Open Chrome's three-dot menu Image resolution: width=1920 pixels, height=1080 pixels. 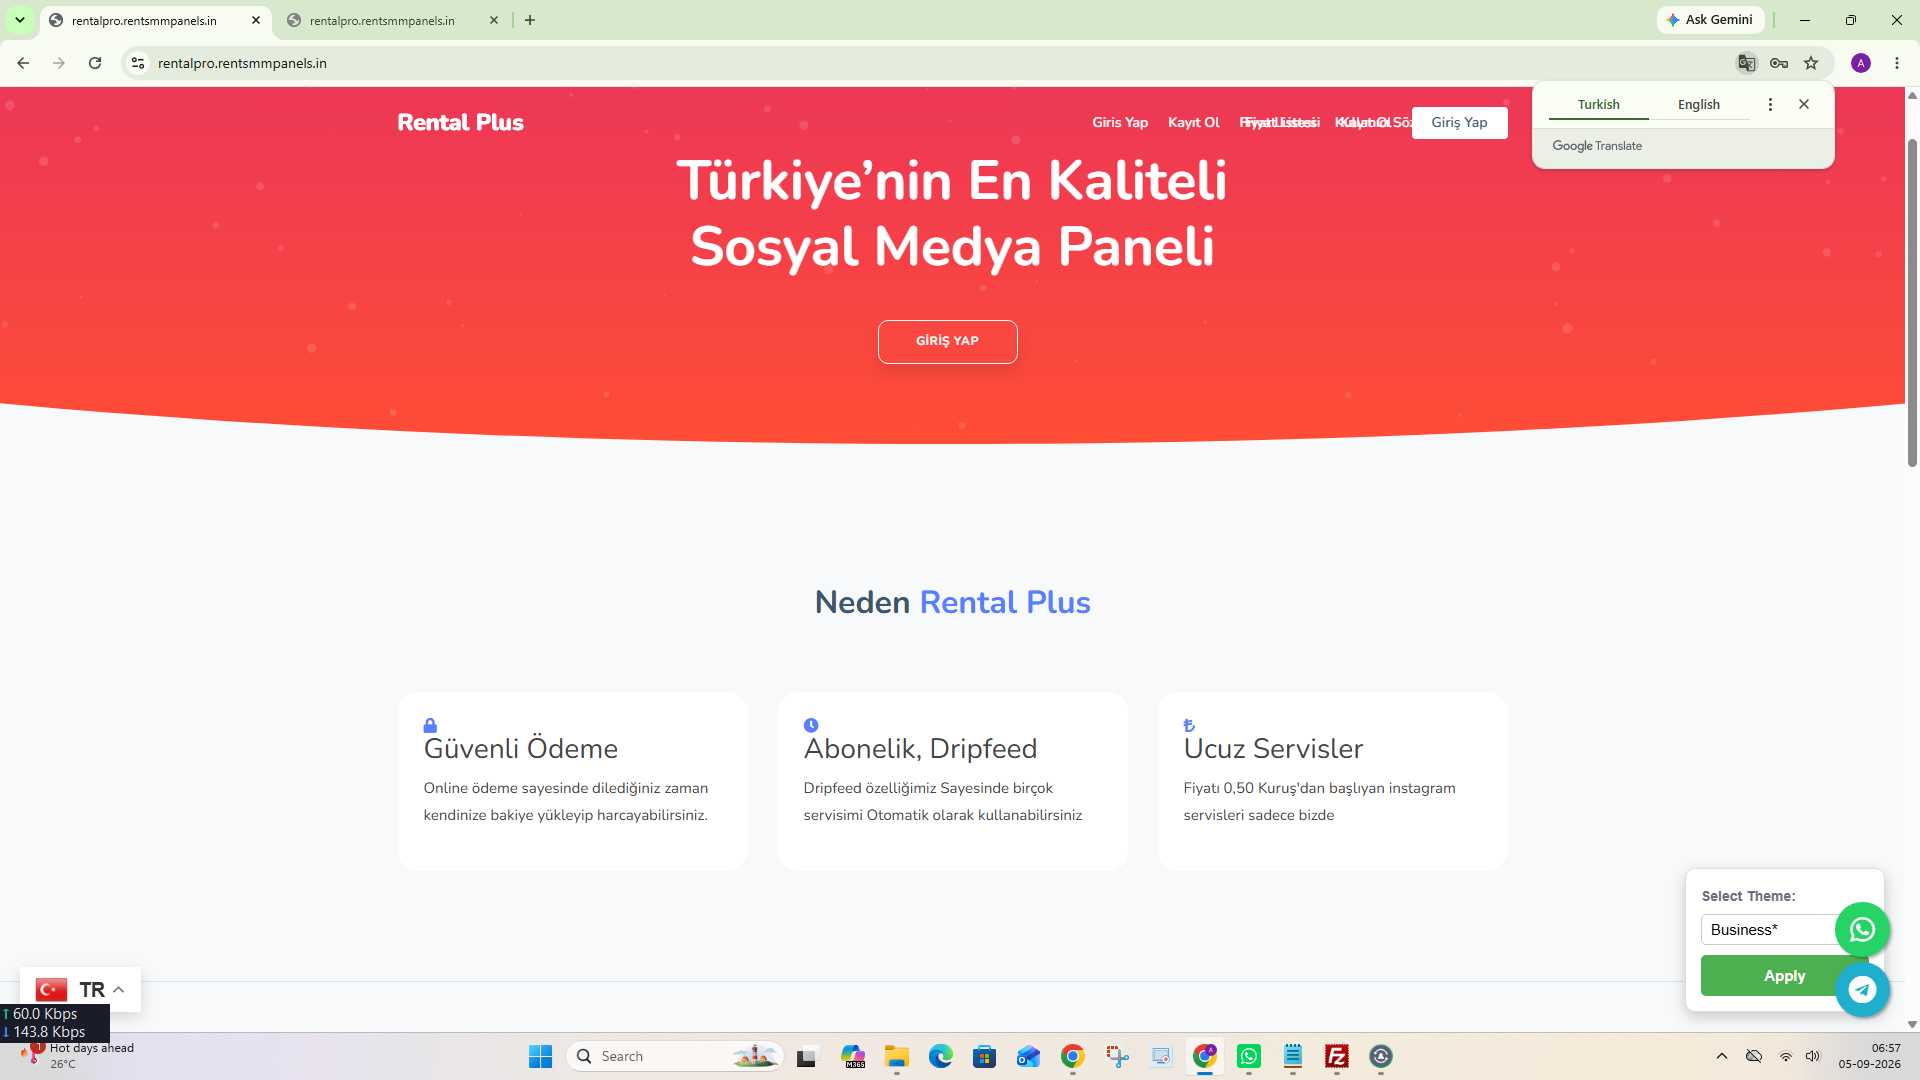coord(1897,63)
